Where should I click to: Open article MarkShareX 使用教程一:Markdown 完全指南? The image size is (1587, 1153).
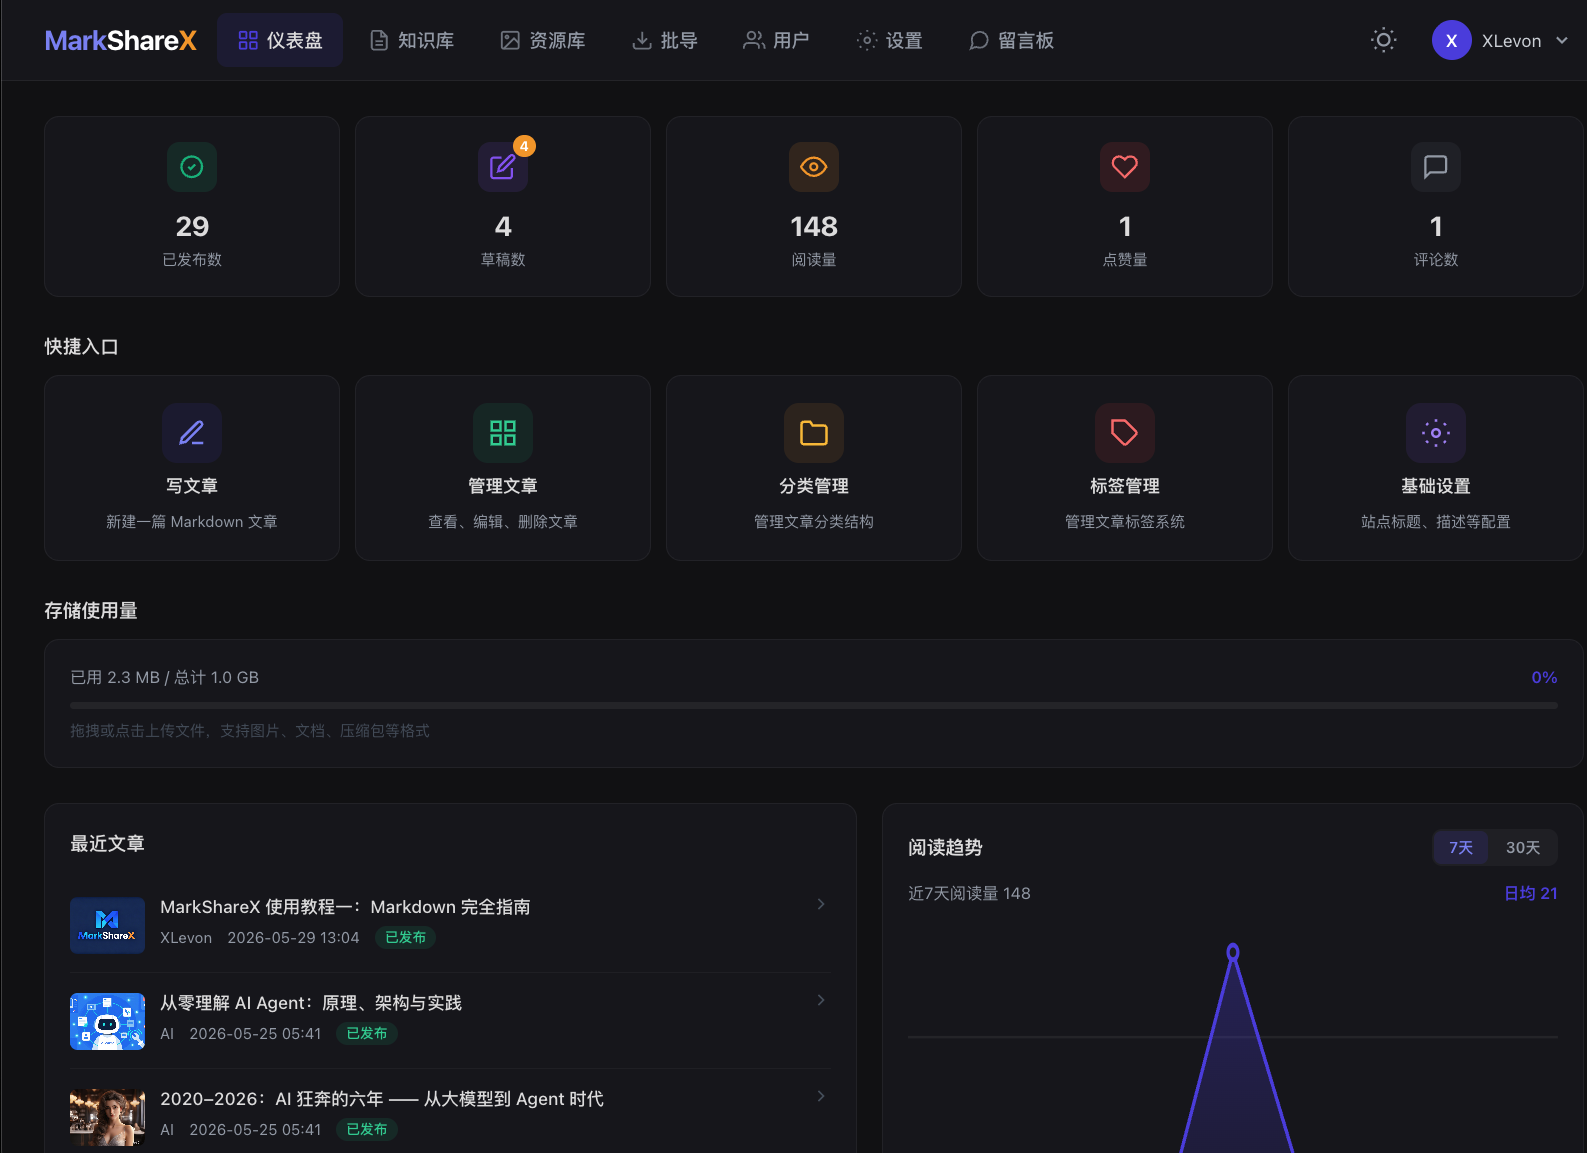click(345, 907)
